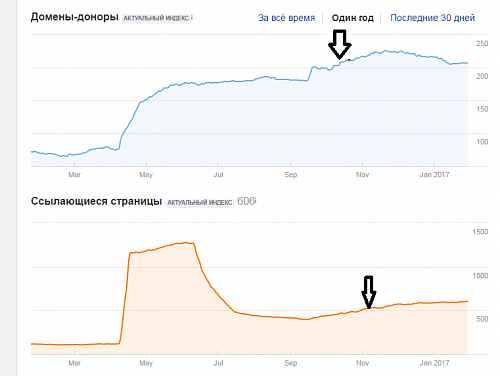Click АКТУАЛЬНЫЙ ИНДЕКС badge beside Домены-доноры

pyautogui.click(x=156, y=18)
